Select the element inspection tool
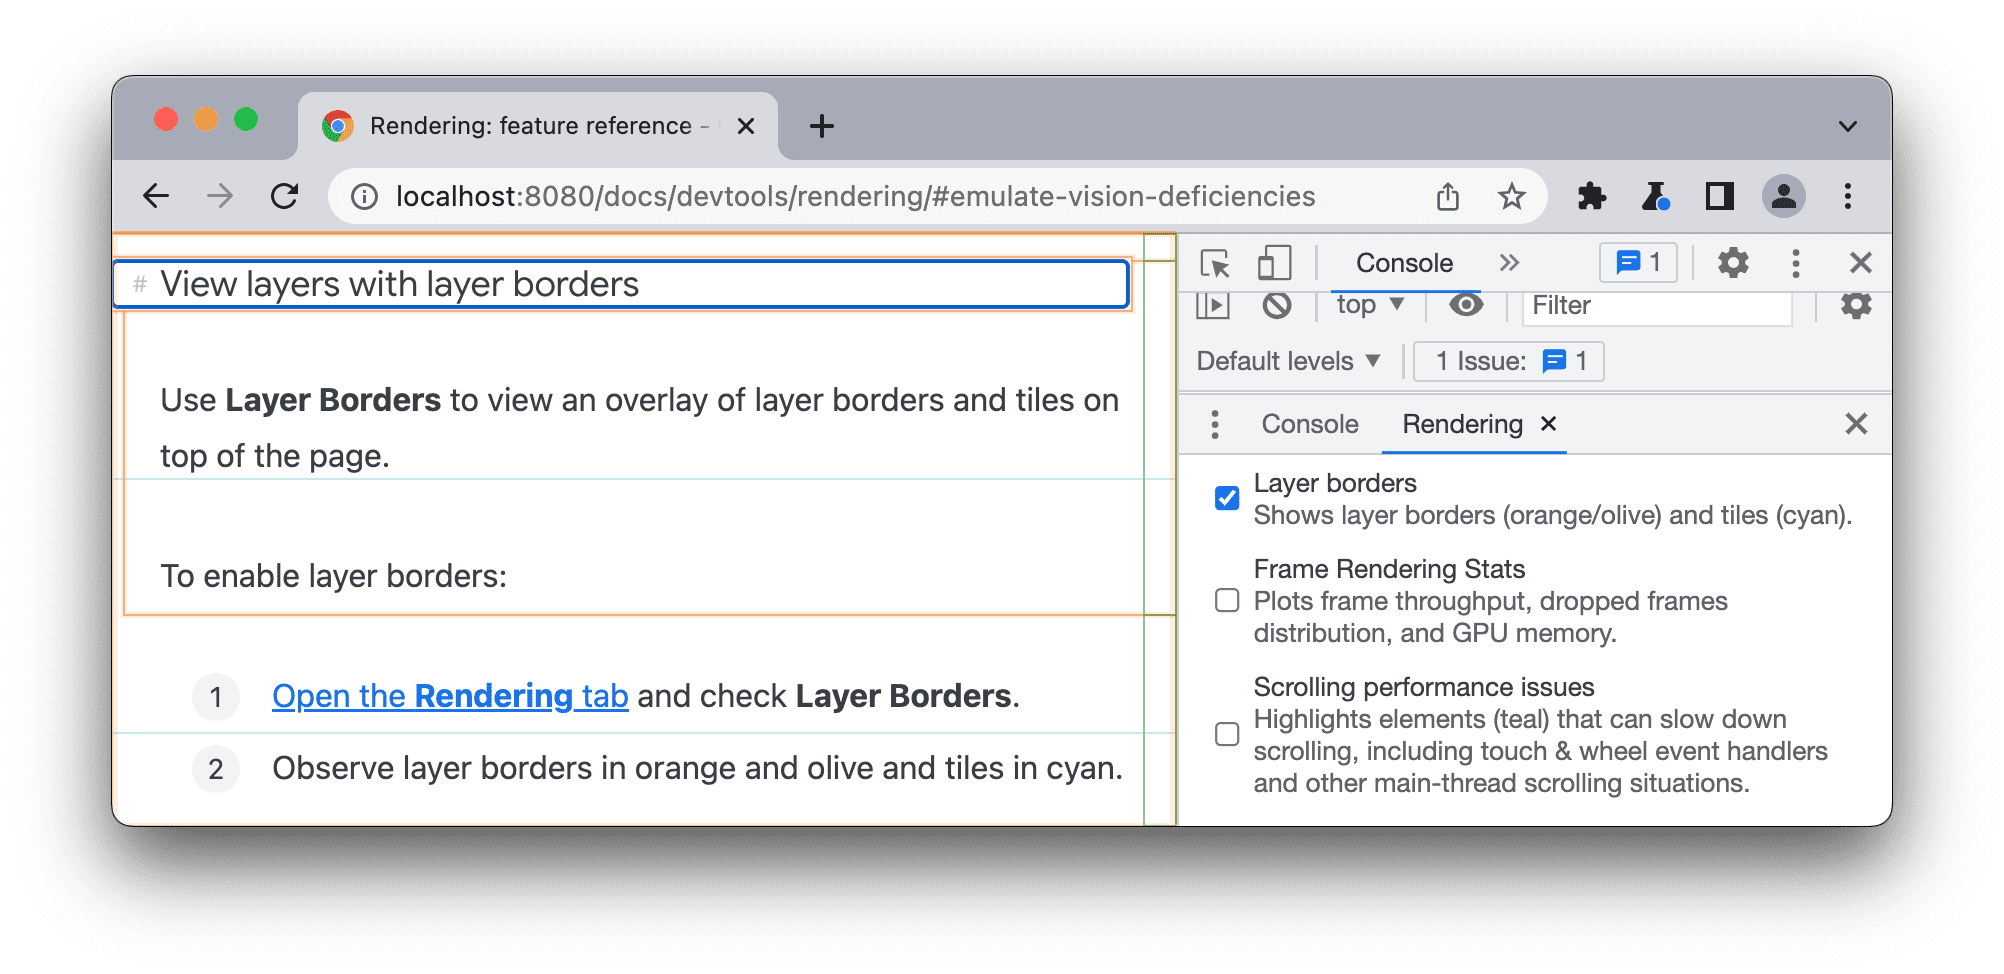Viewport: 2004px width, 974px height. (x=1215, y=263)
